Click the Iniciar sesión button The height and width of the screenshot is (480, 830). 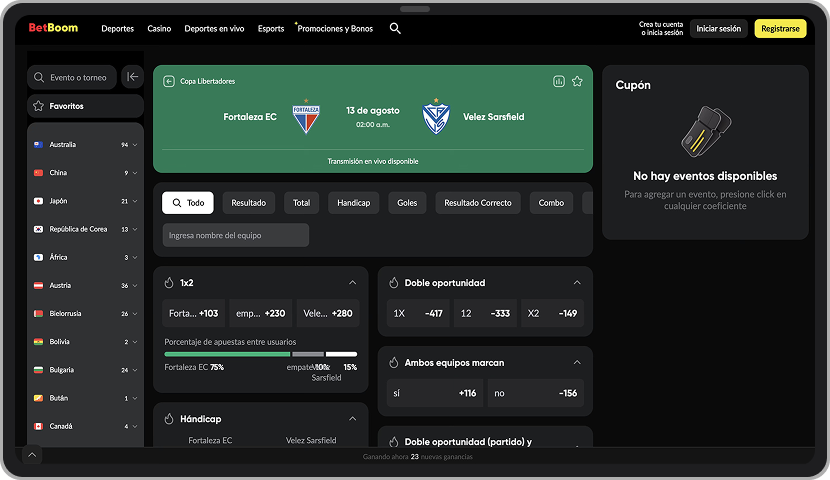click(x=718, y=29)
